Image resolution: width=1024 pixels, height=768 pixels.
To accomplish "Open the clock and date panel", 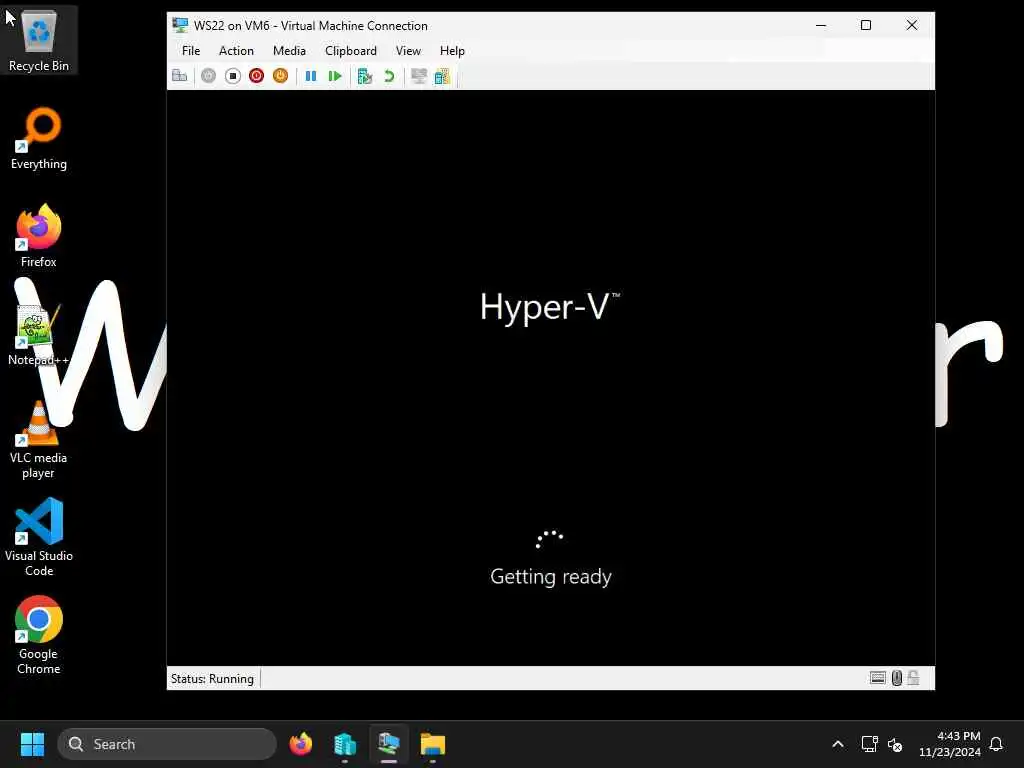I will click(950, 744).
